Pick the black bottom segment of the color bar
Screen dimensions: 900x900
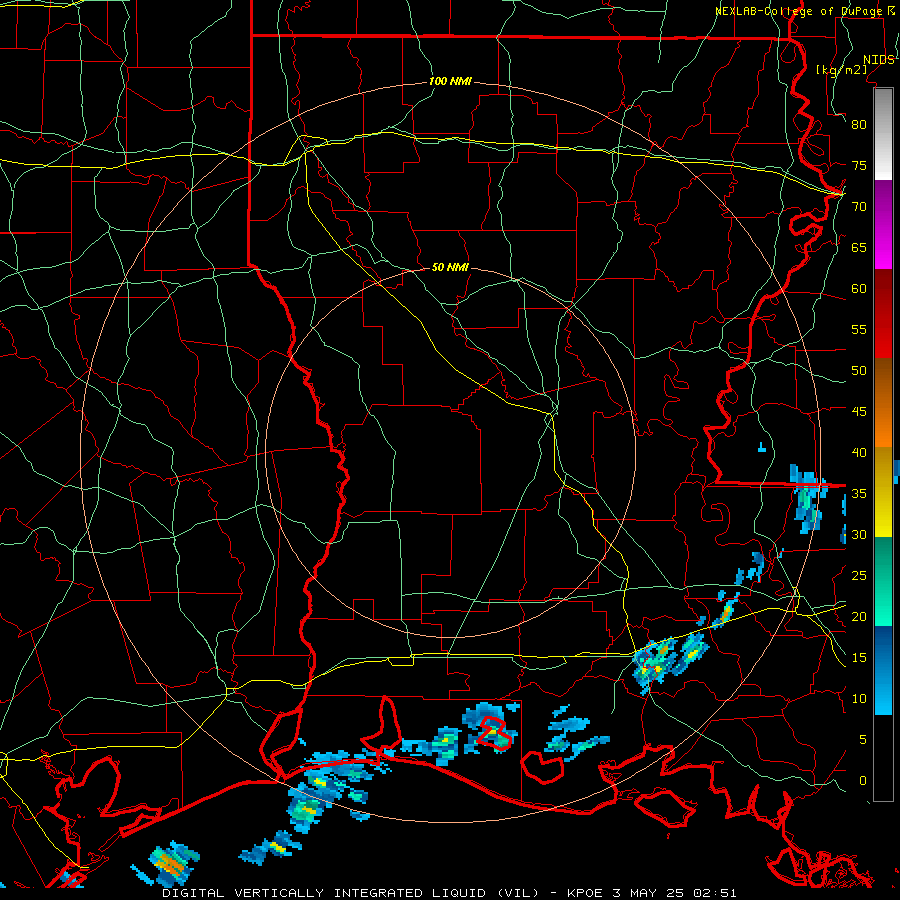tap(884, 758)
